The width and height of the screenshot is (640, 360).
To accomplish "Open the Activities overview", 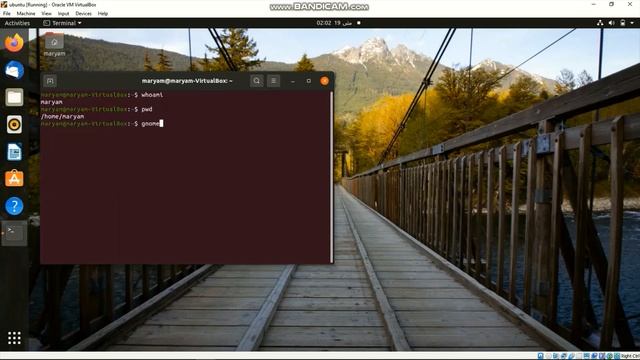I will [x=17, y=23].
